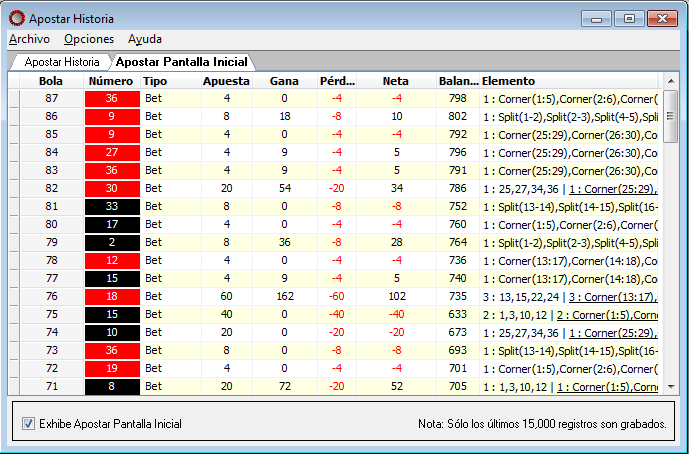Viewport: 689px width, 454px height.
Task: Click Gana value 54 in row 82
Action: click(x=285, y=188)
